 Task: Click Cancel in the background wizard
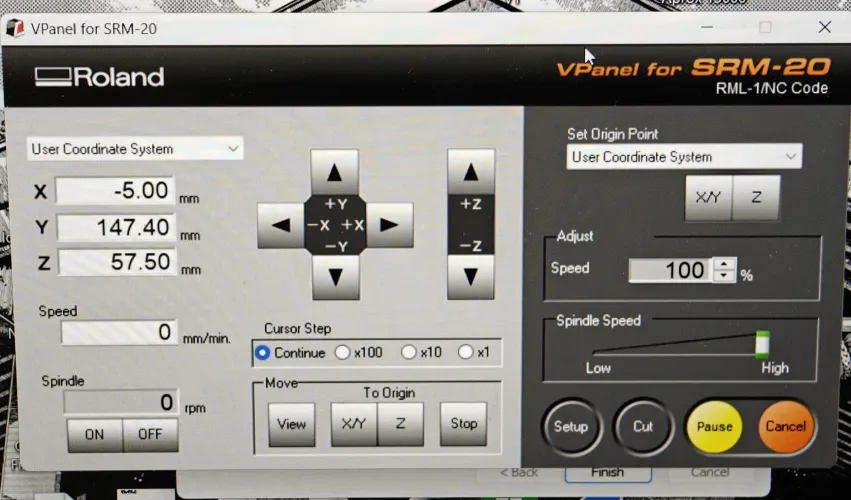click(710, 472)
